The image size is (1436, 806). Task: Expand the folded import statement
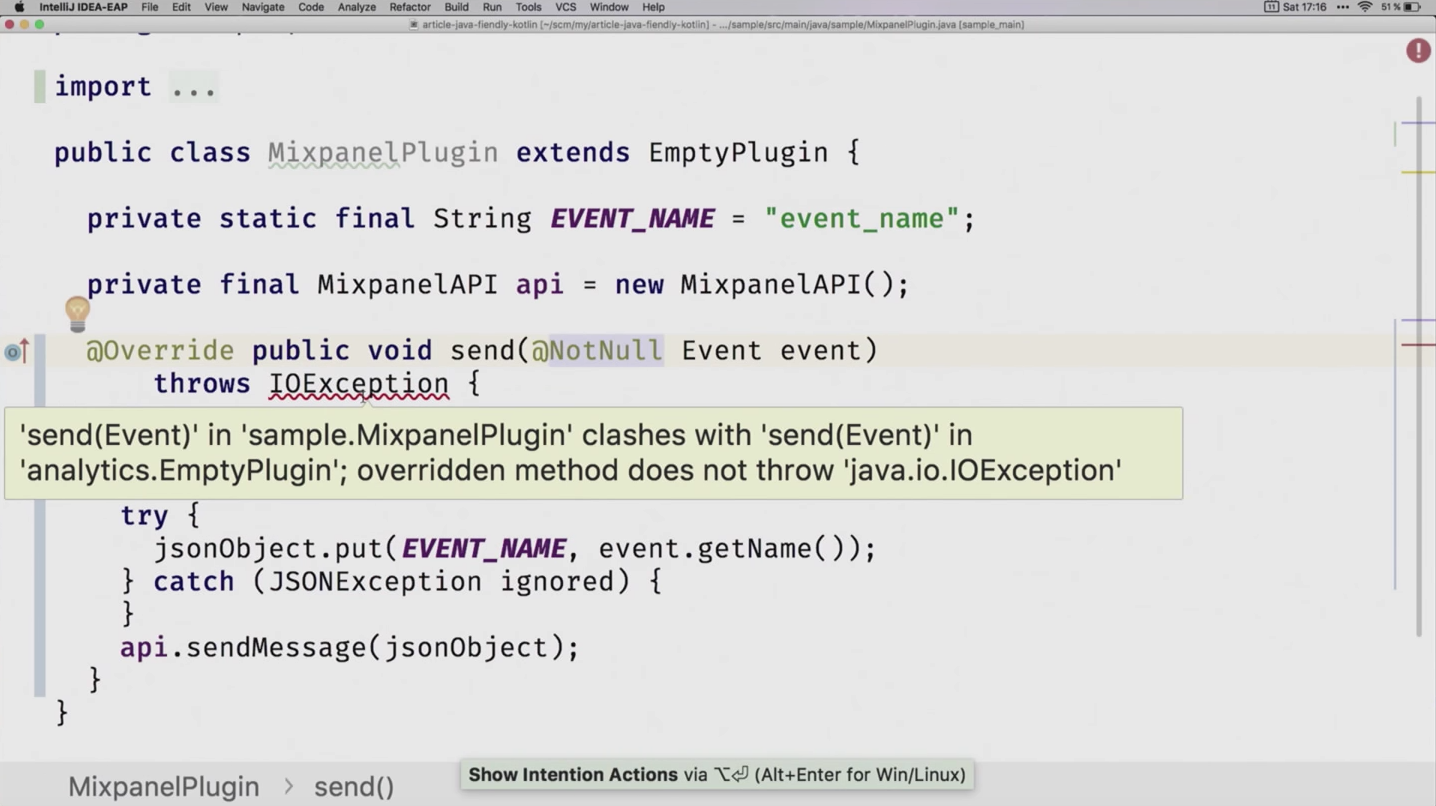point(193,87)
